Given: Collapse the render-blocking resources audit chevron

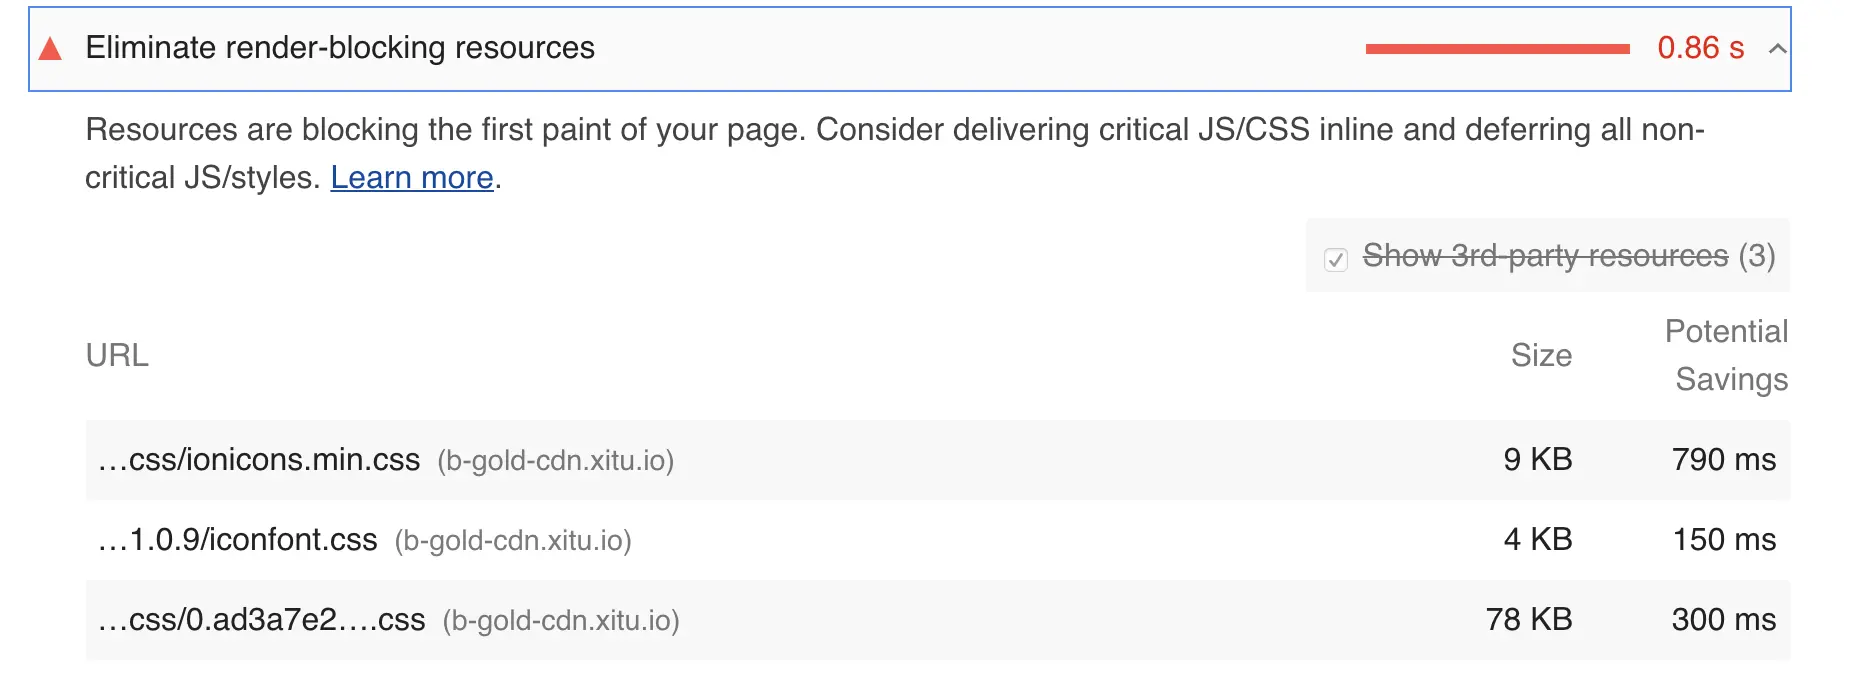Looking at the screenshot, I should 1777,48.
